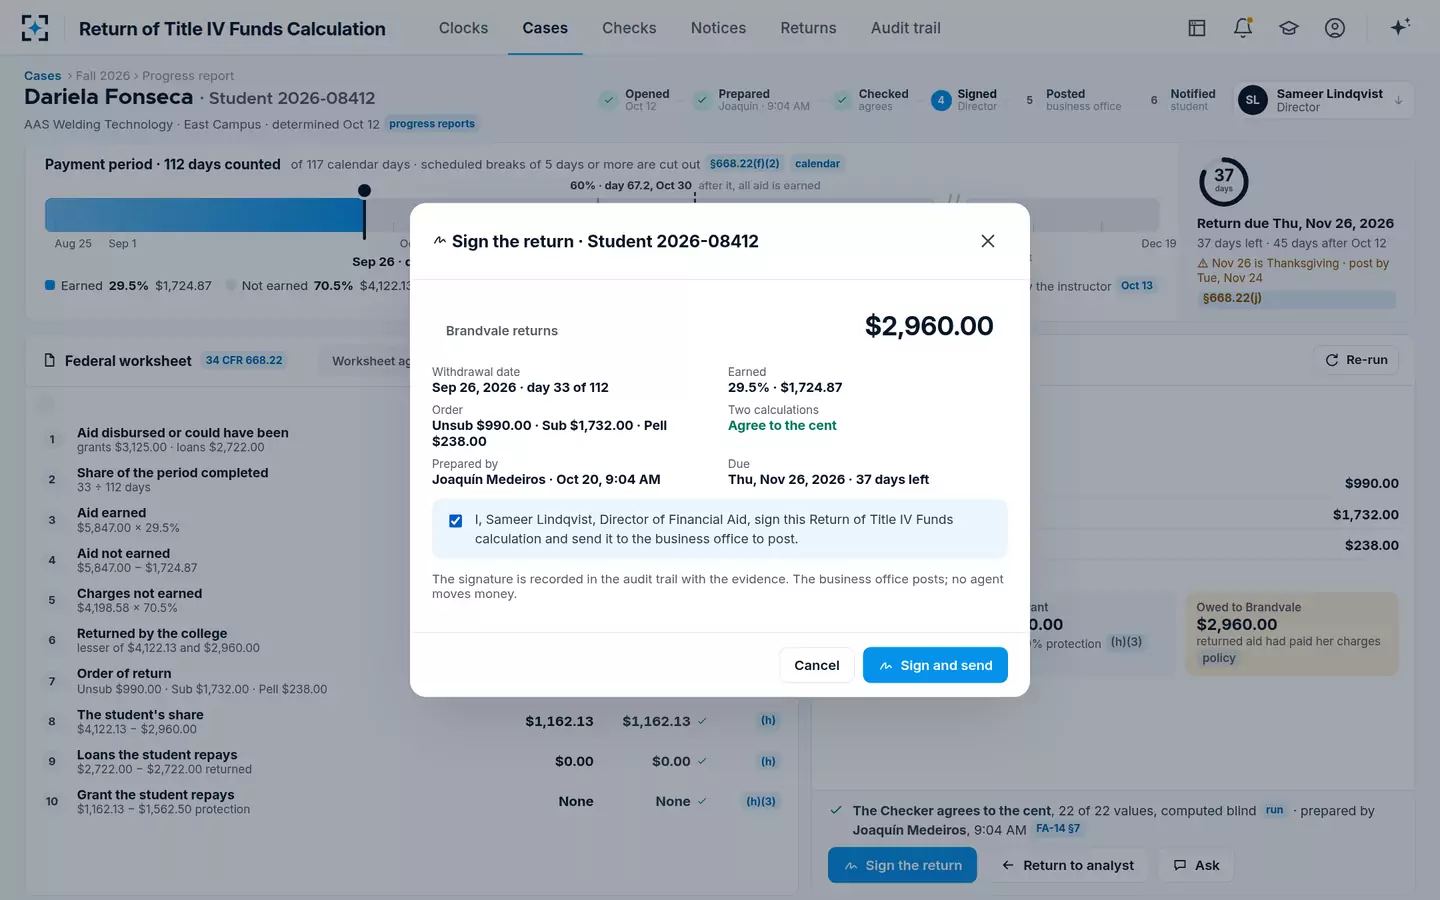Image resolution: width=1440 pixels, height=900 pixels.
Task: Open the Oct 13 instructor tag
Action: (x=1136, y=286)
